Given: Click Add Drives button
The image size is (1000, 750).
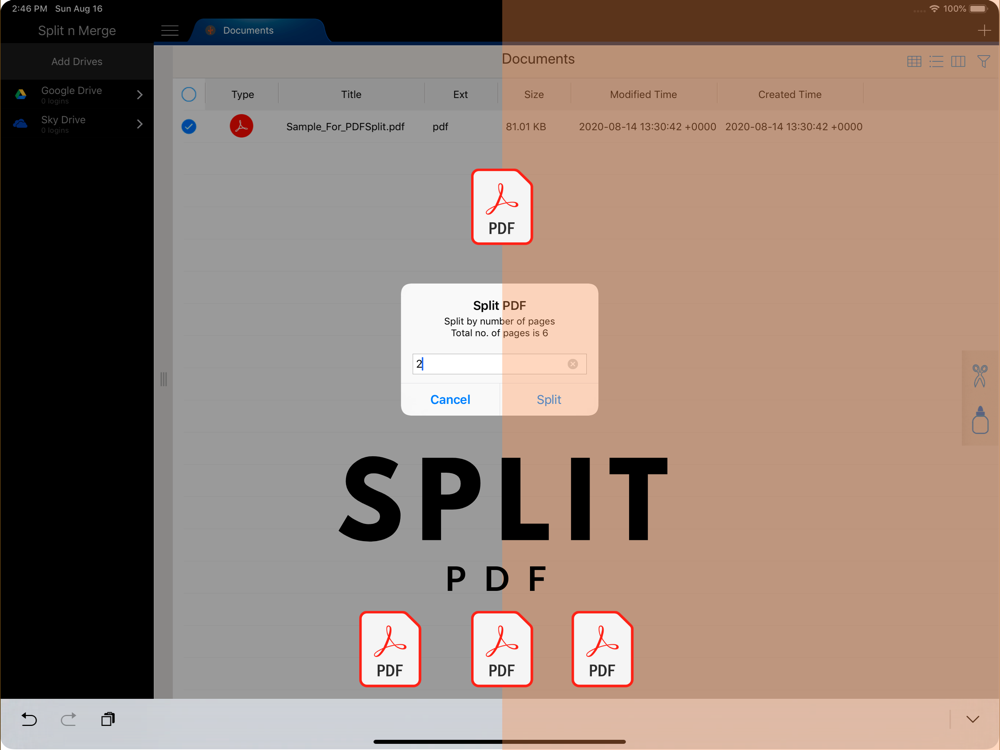Looking at the screenshot, I should (x=77, y=61).
